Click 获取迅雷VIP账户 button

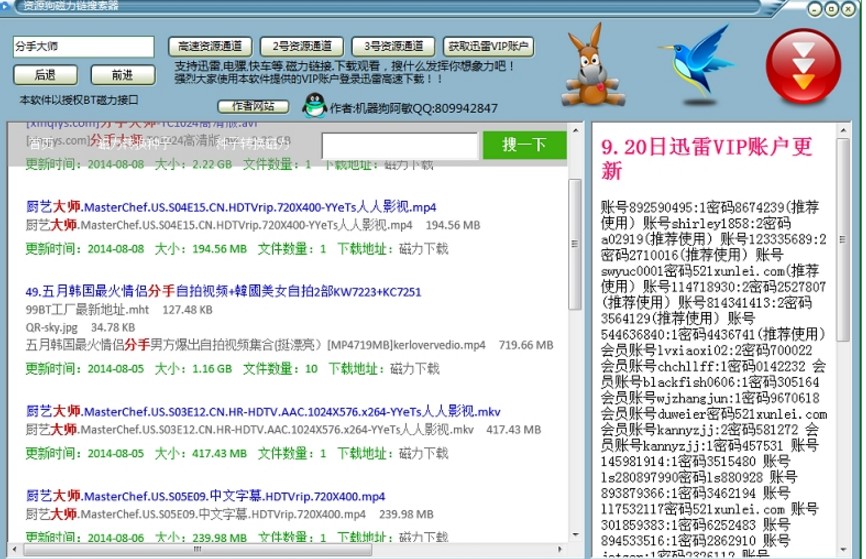[x=488, y=46]
